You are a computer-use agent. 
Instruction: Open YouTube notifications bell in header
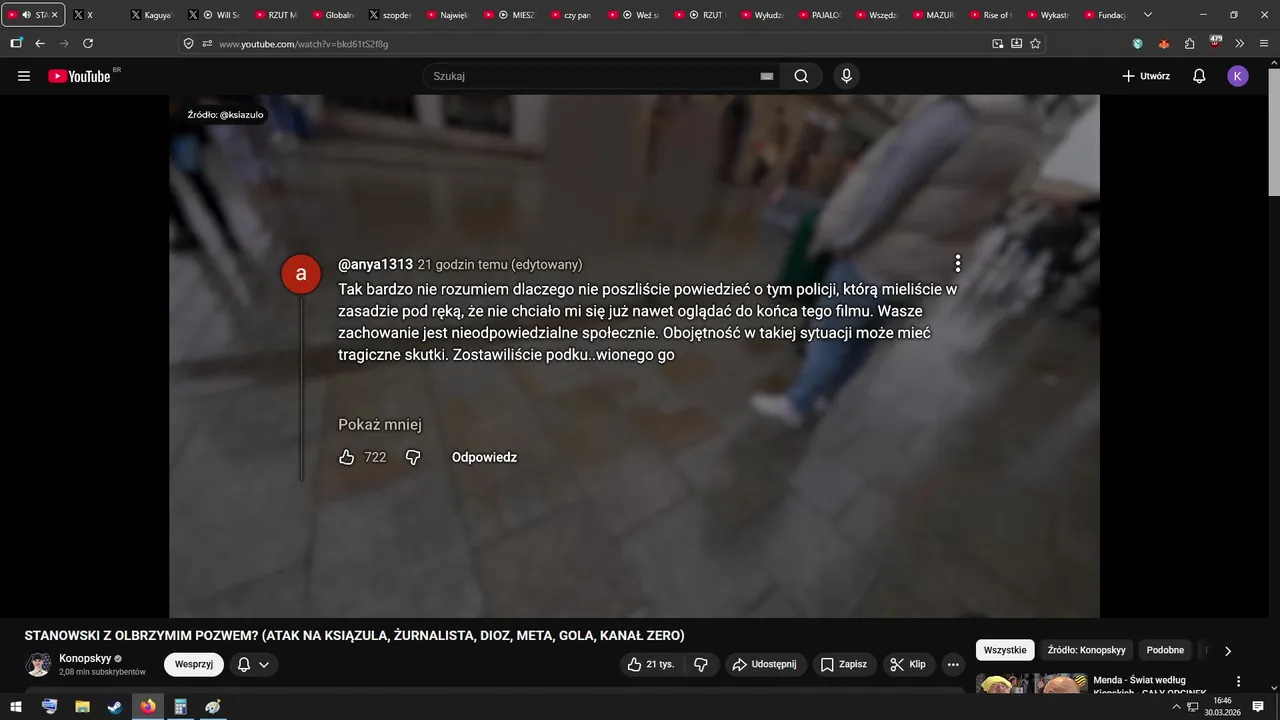pos(1199,76)
